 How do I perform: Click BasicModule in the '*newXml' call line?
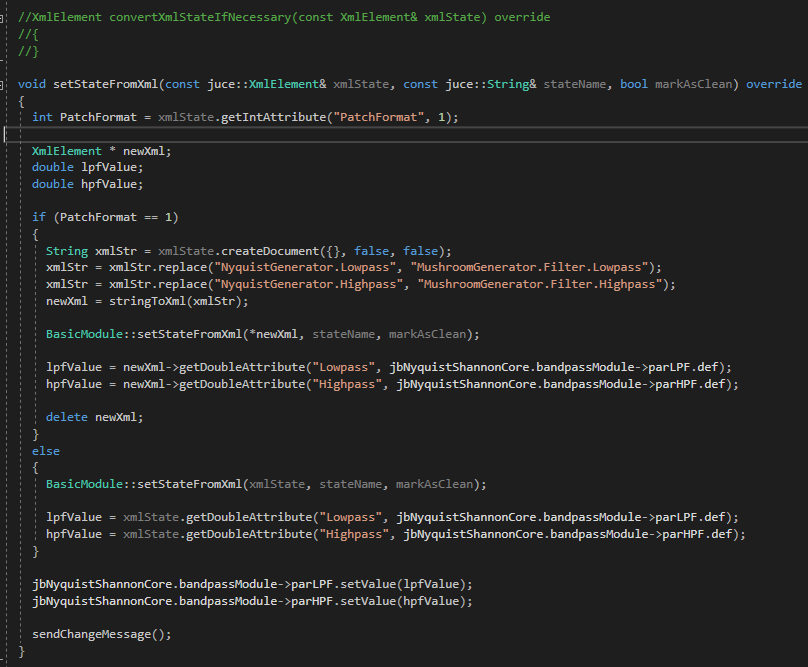85,334
